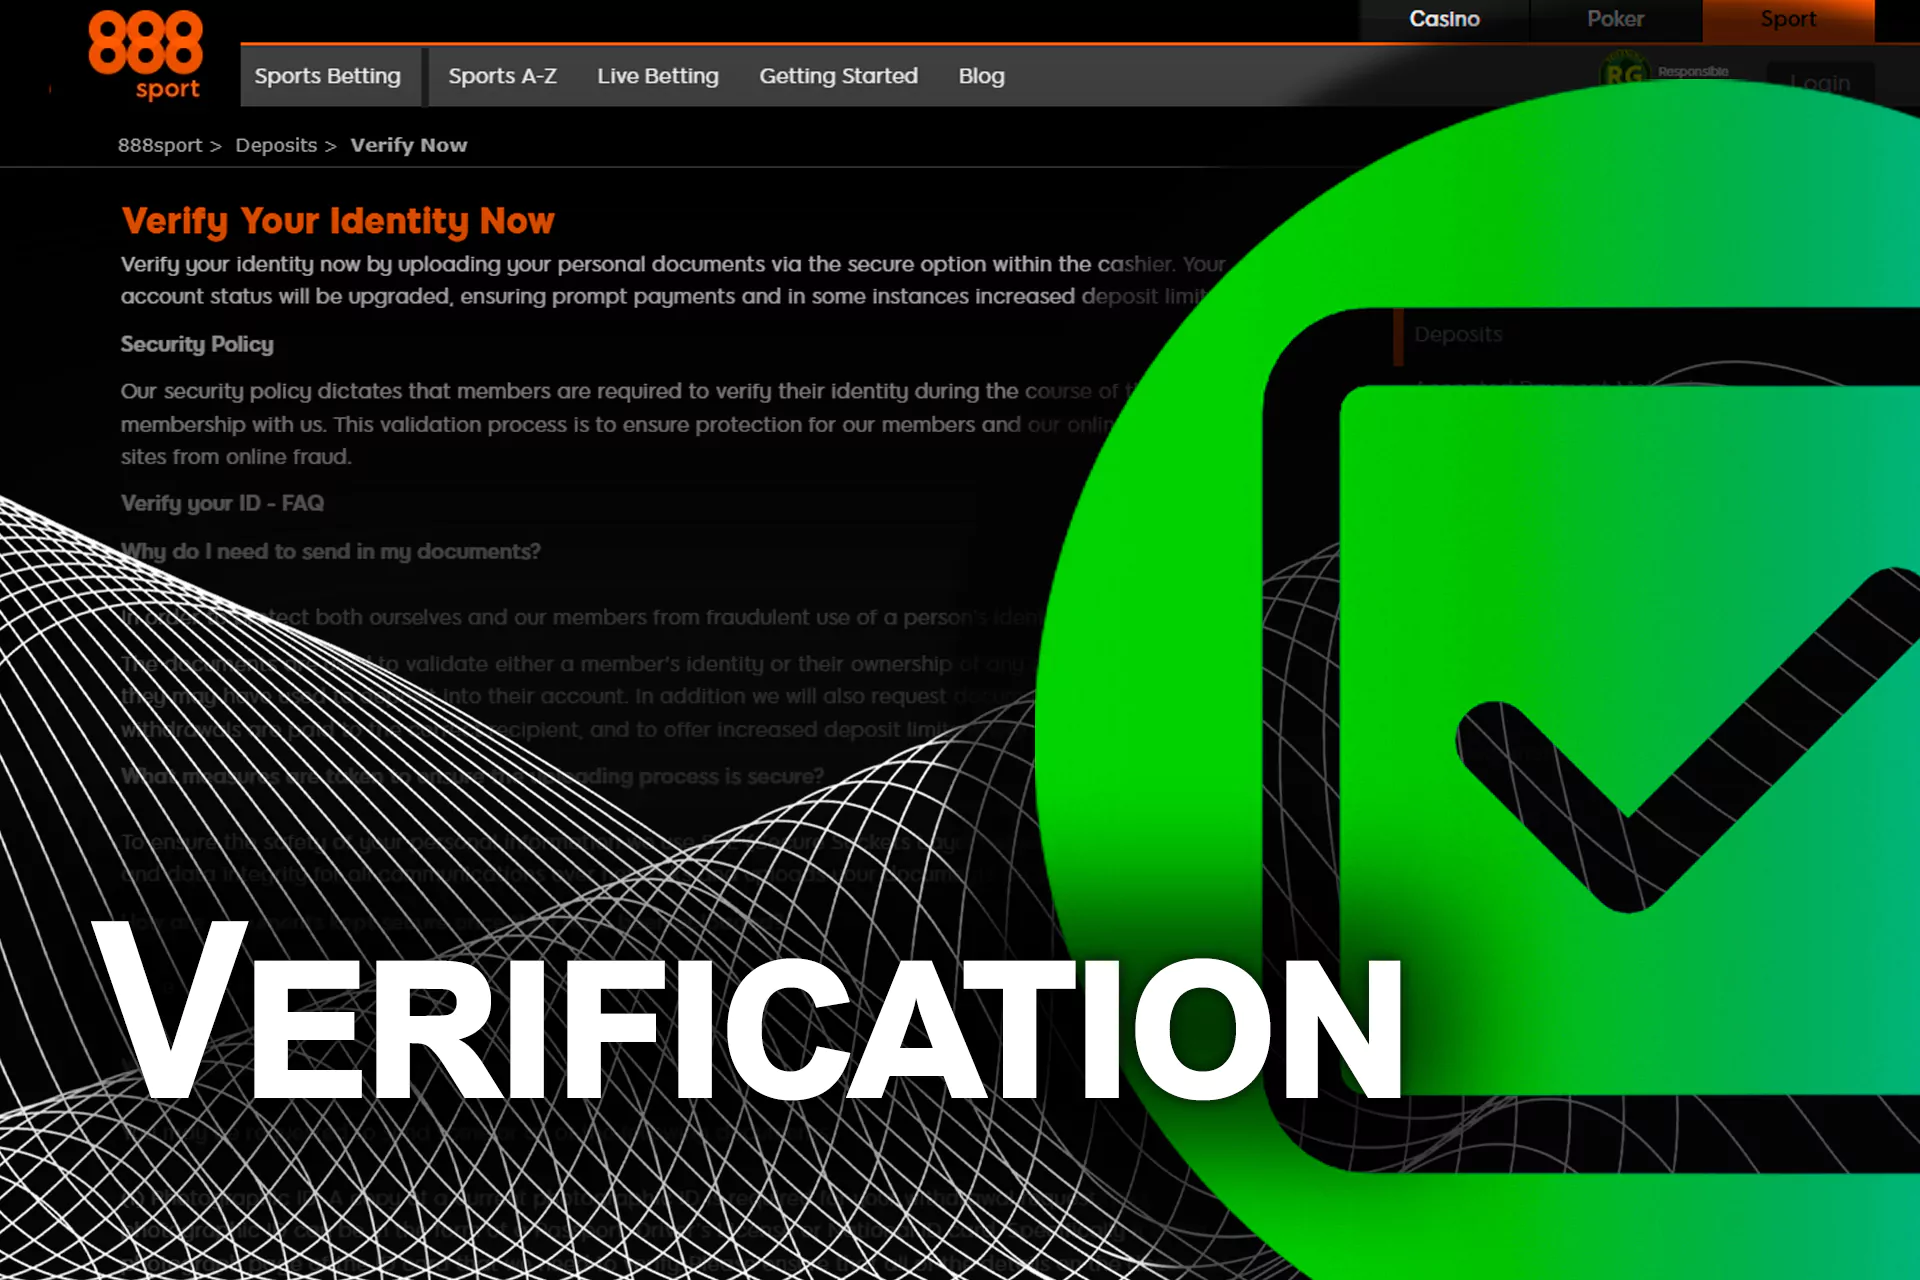Click the Getting Started icon
1920x1280 pixels.
(836, 74)
